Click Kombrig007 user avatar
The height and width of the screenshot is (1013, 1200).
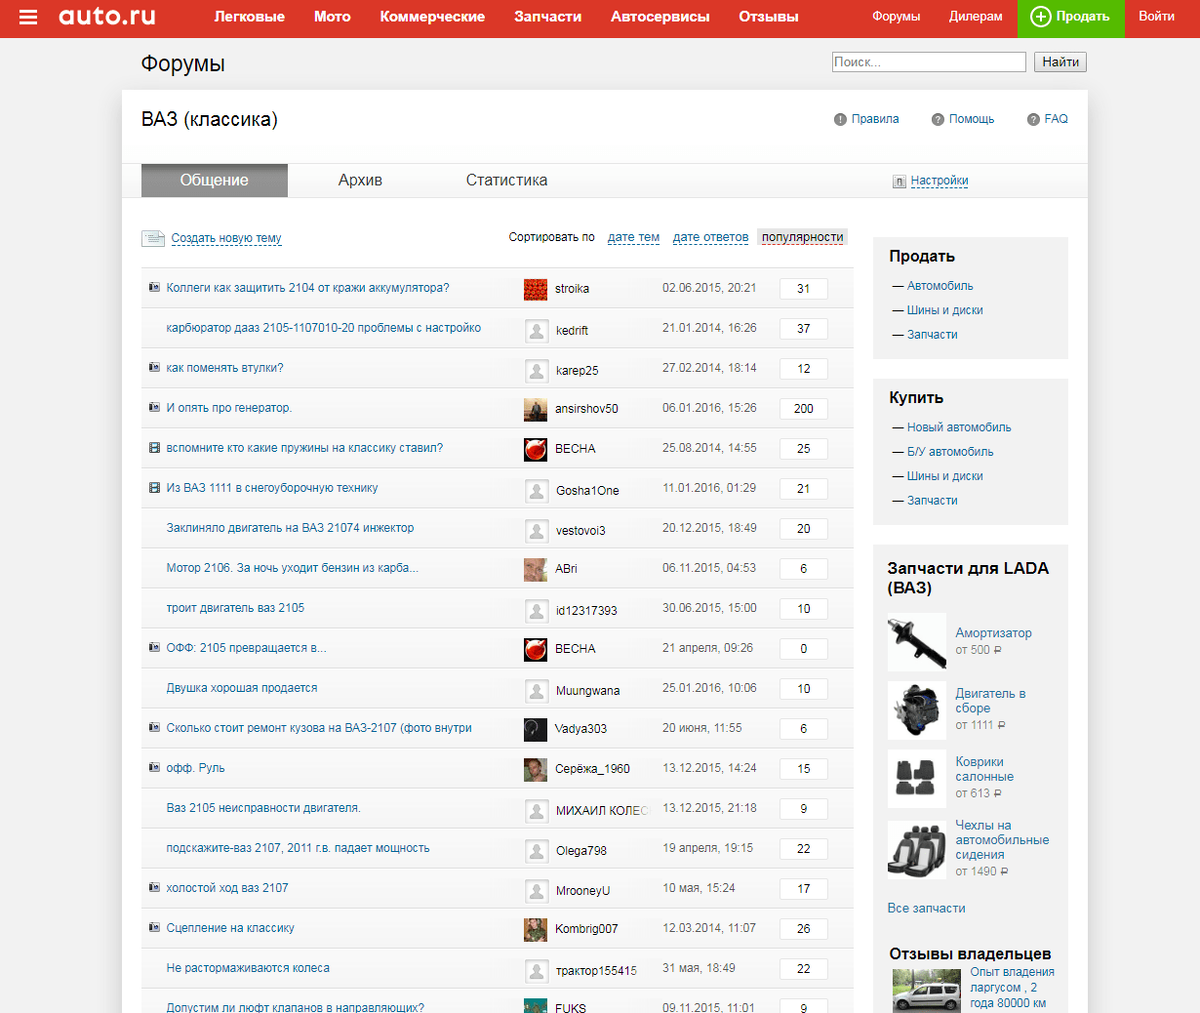[x=535, y=929]
